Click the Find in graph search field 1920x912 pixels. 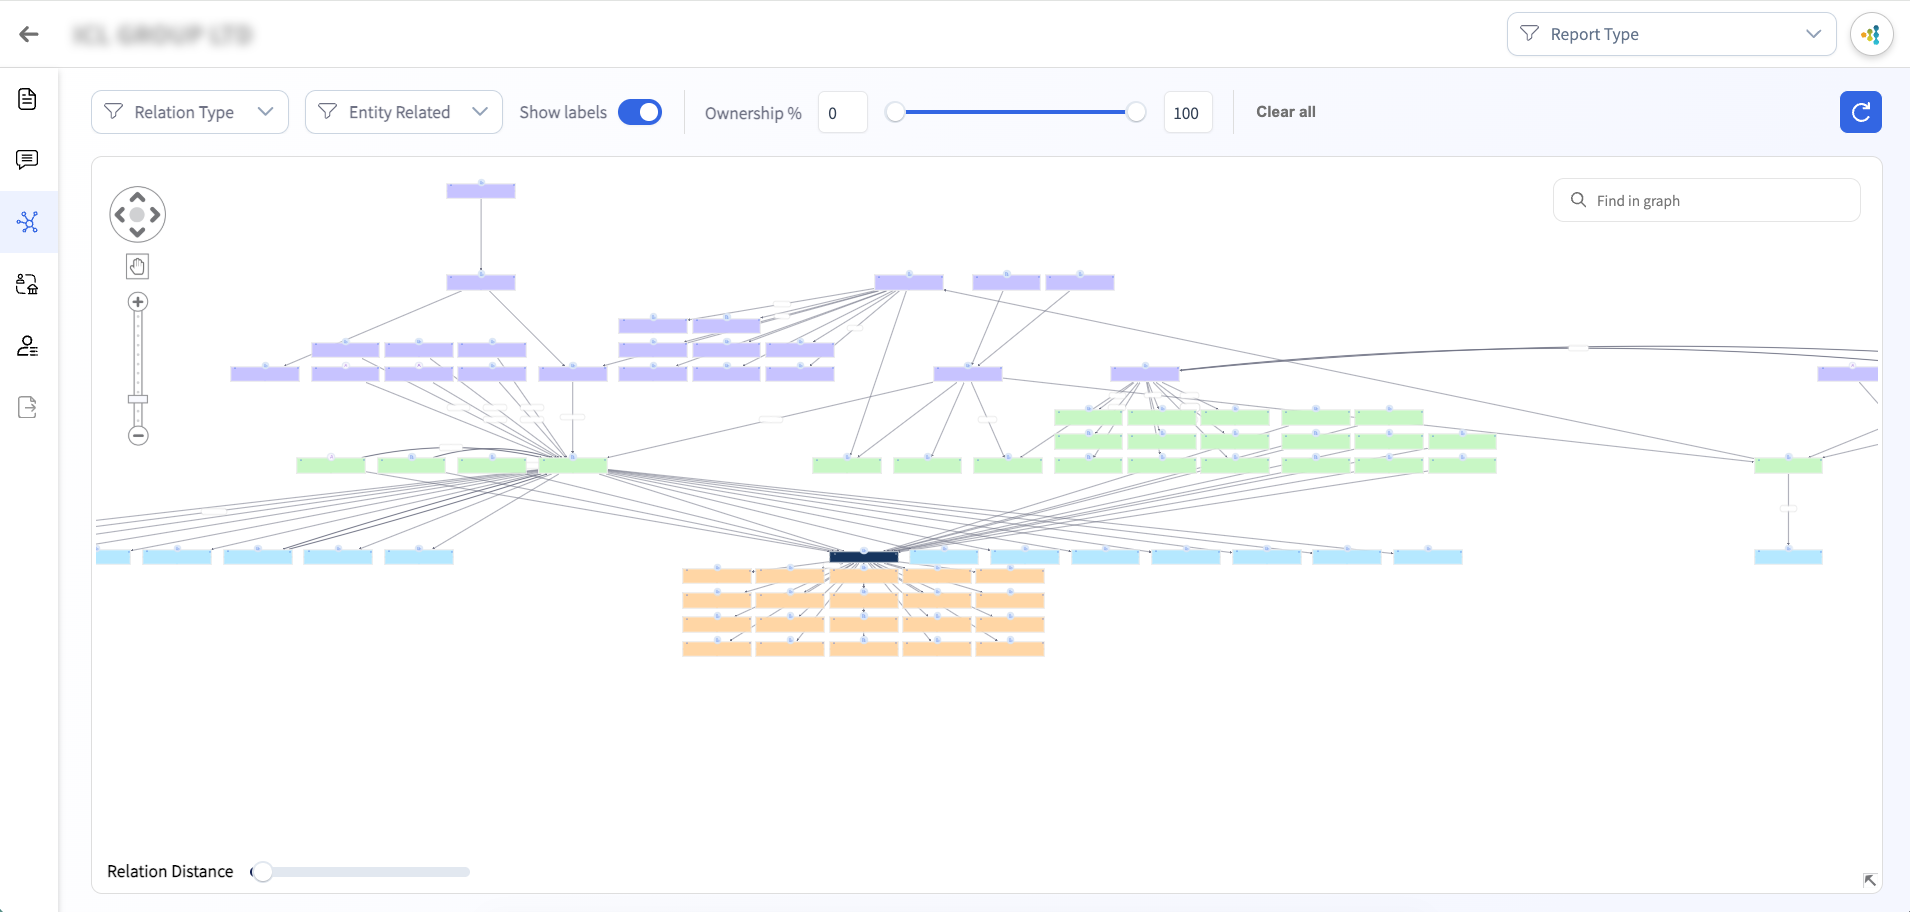(1706, 200)
